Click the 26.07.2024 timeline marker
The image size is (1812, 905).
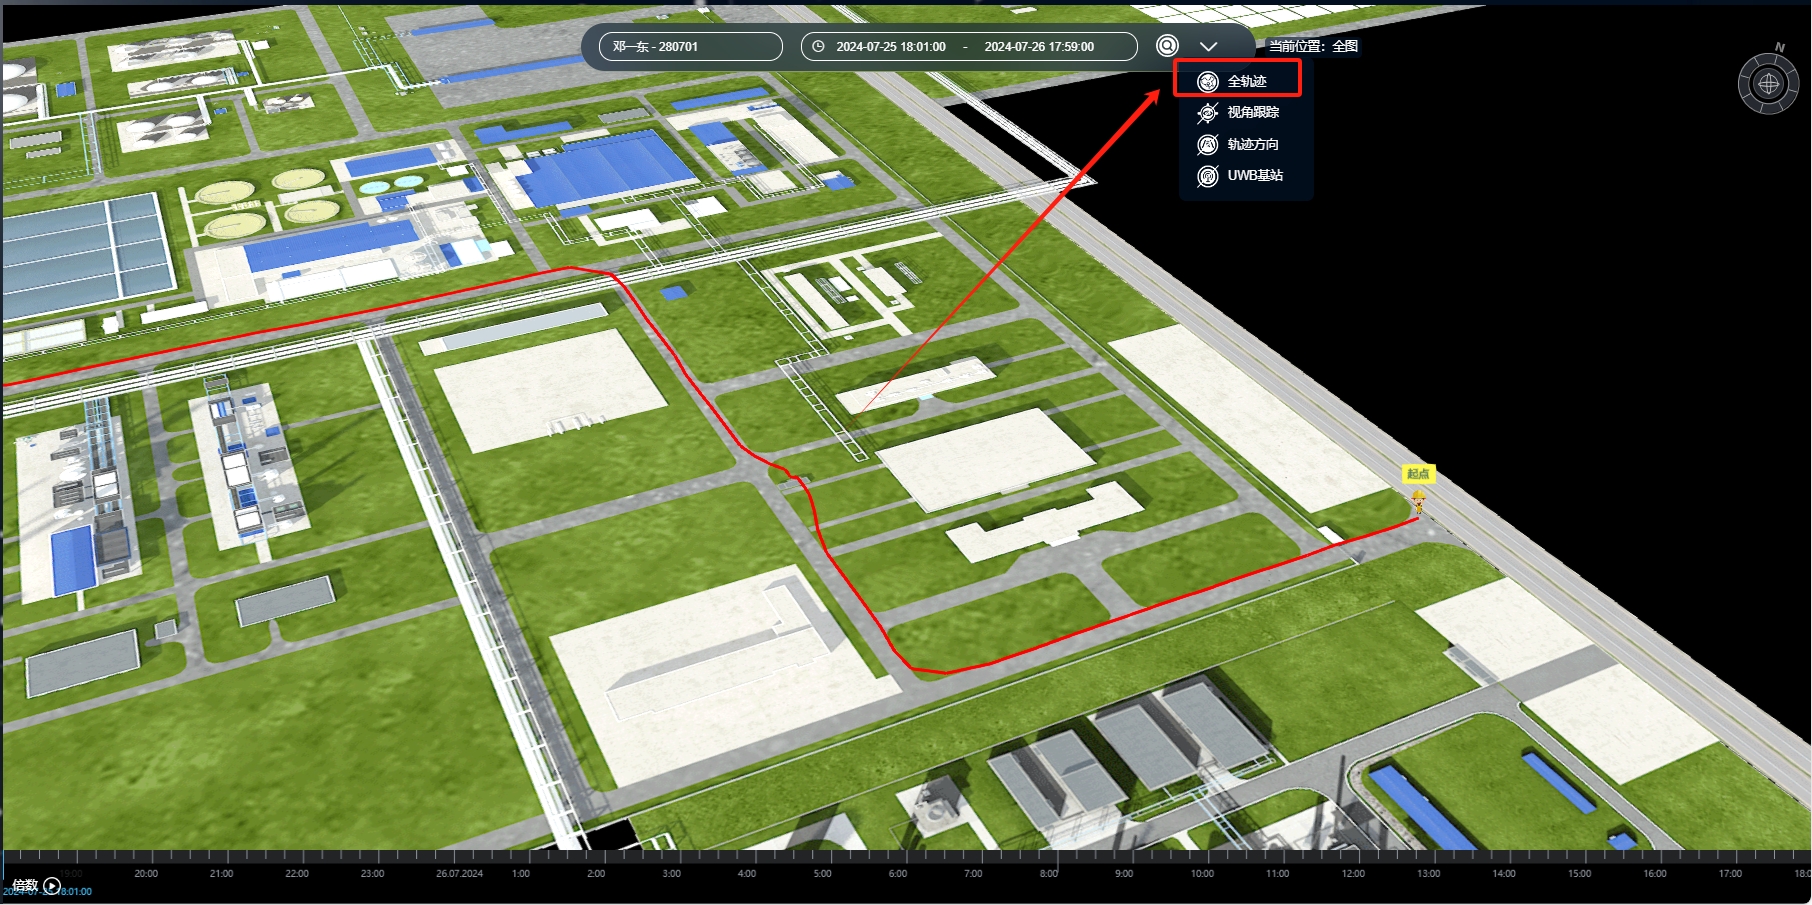[459, 873]
